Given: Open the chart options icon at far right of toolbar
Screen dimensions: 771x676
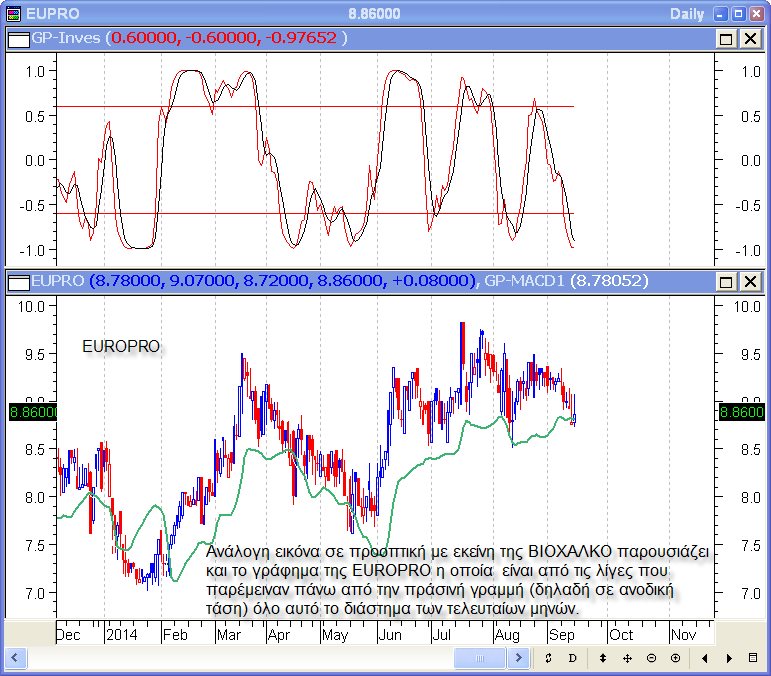Looking at the screenshot, I should coord(754,658).
